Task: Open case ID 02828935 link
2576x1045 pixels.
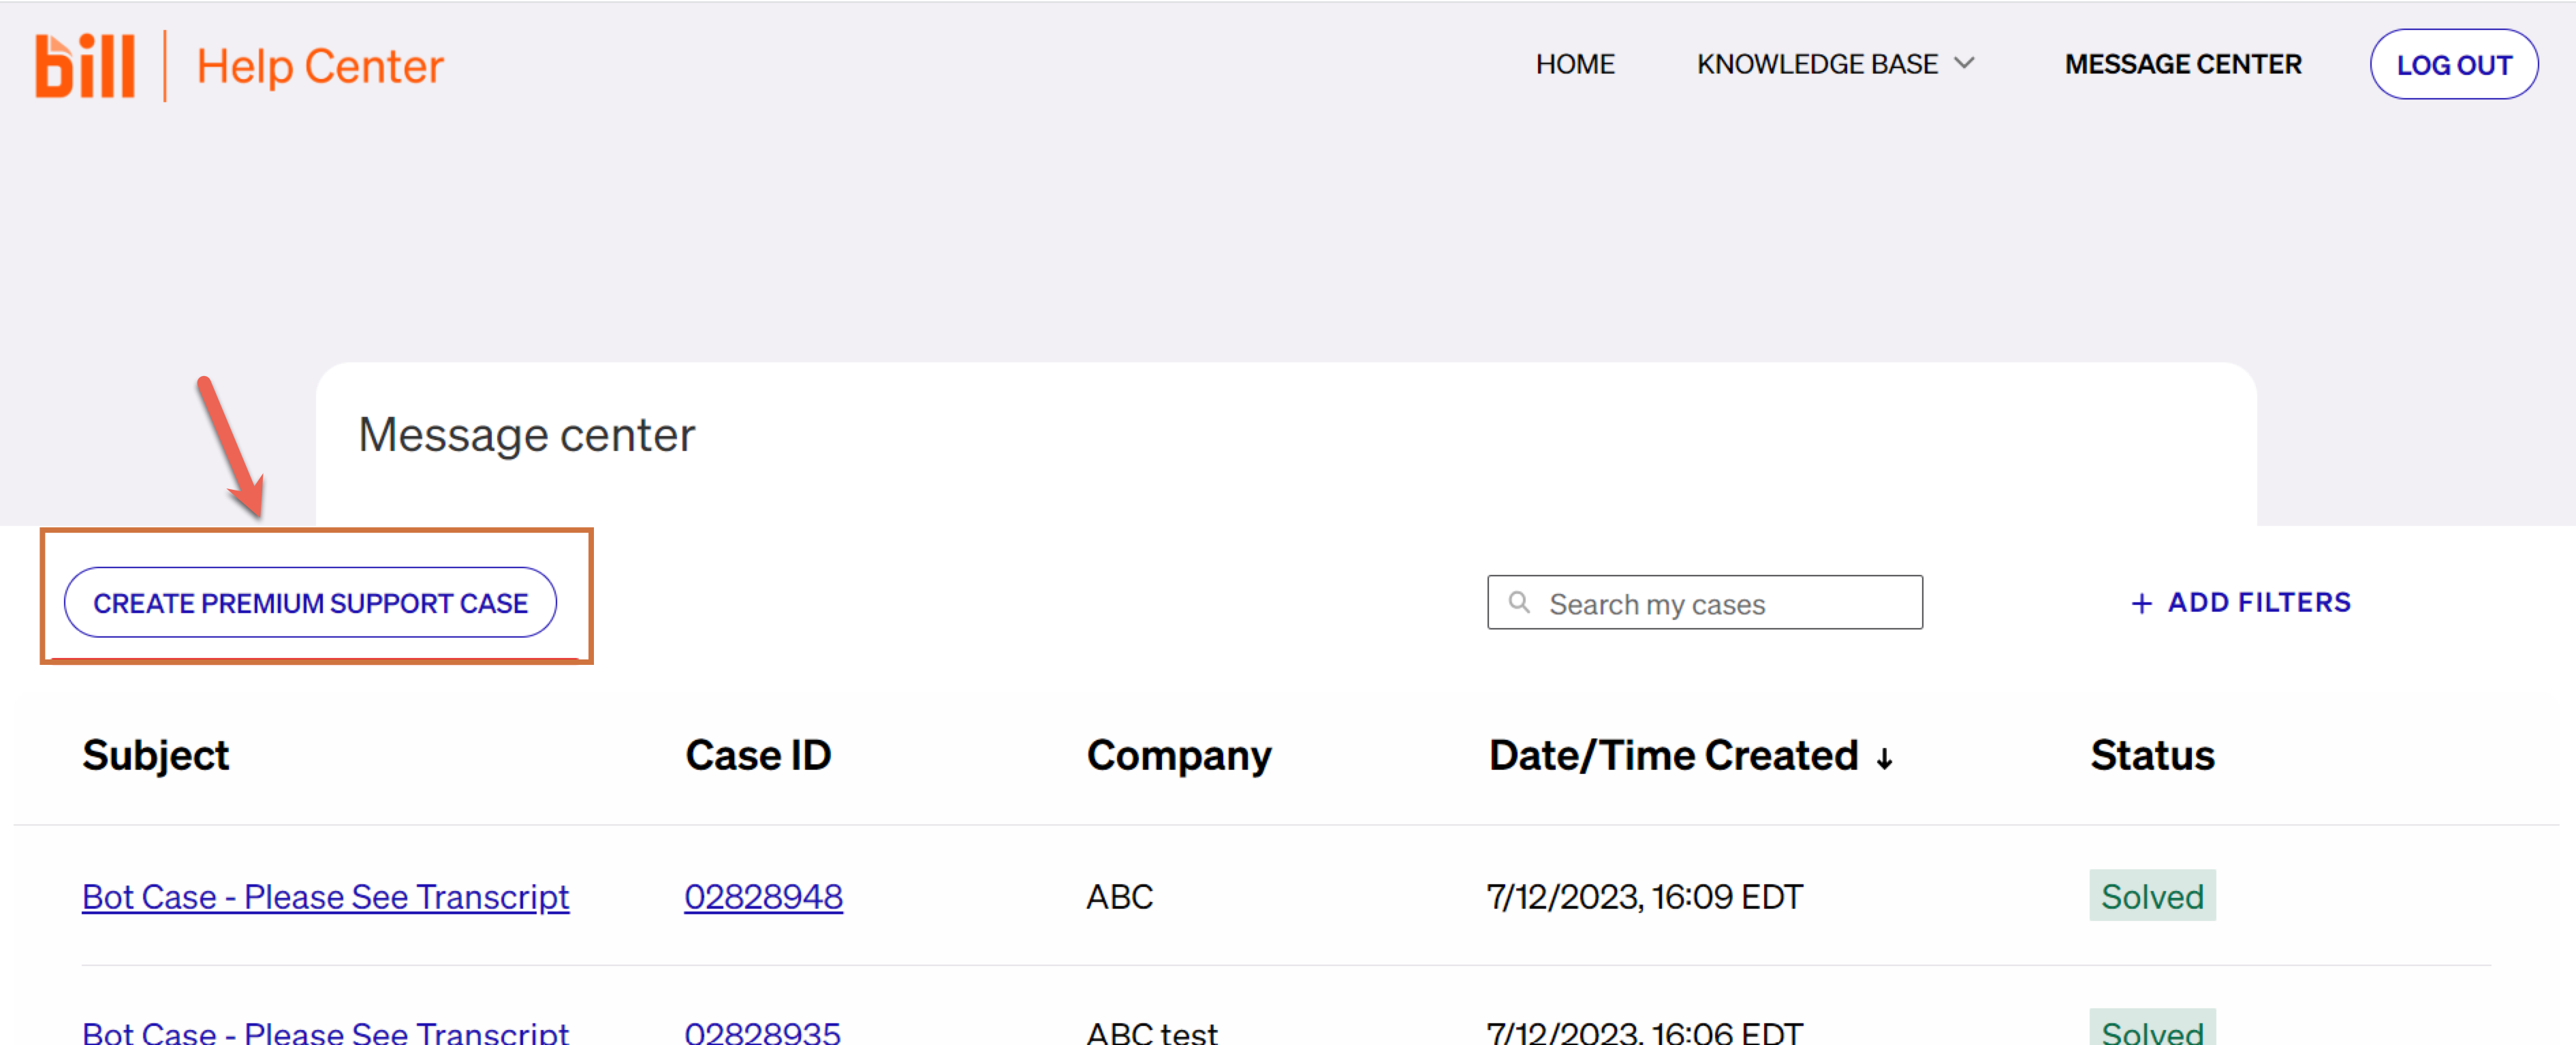Action: point(762,1032)
